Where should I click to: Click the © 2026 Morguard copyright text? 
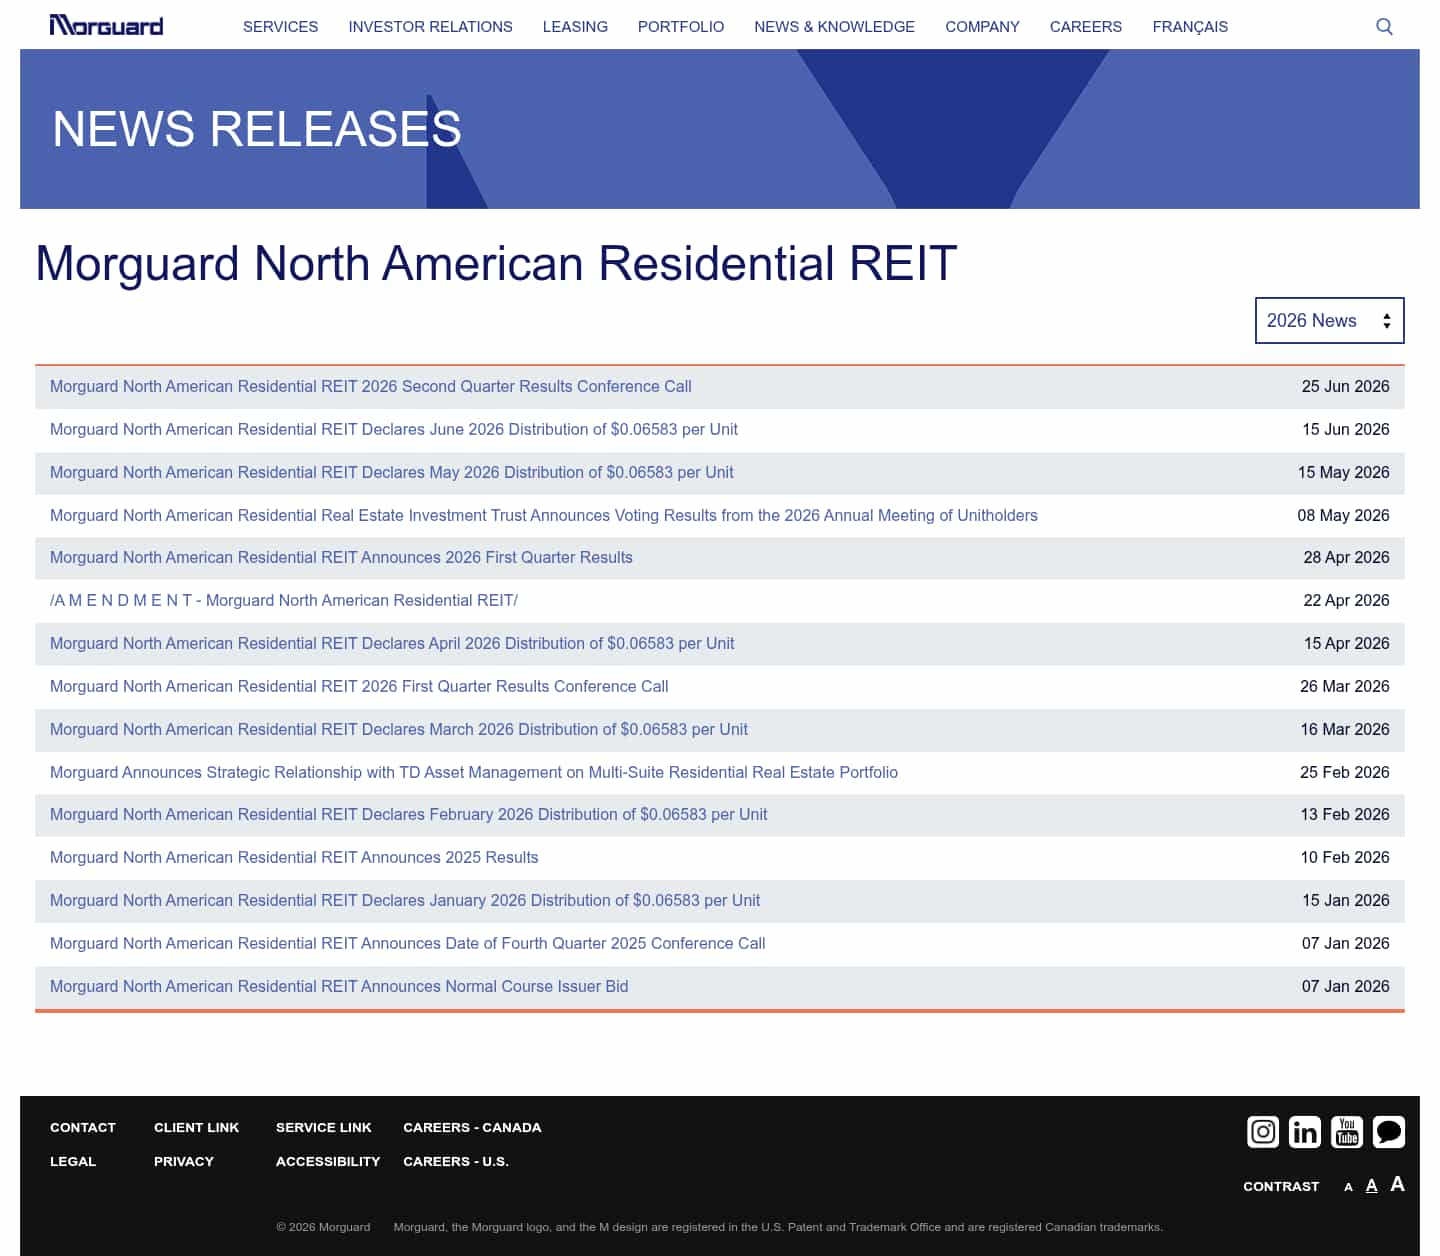point(323,1227)
